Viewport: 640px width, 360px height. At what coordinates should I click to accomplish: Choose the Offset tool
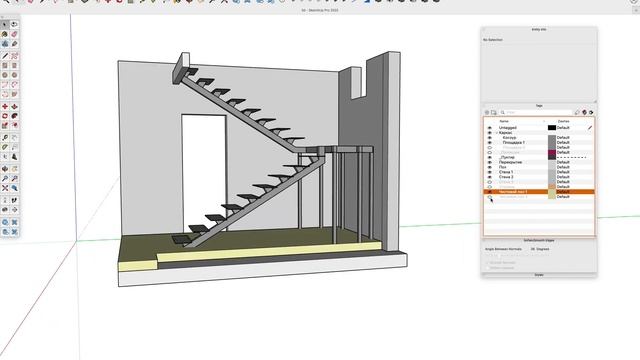[14, 125]
